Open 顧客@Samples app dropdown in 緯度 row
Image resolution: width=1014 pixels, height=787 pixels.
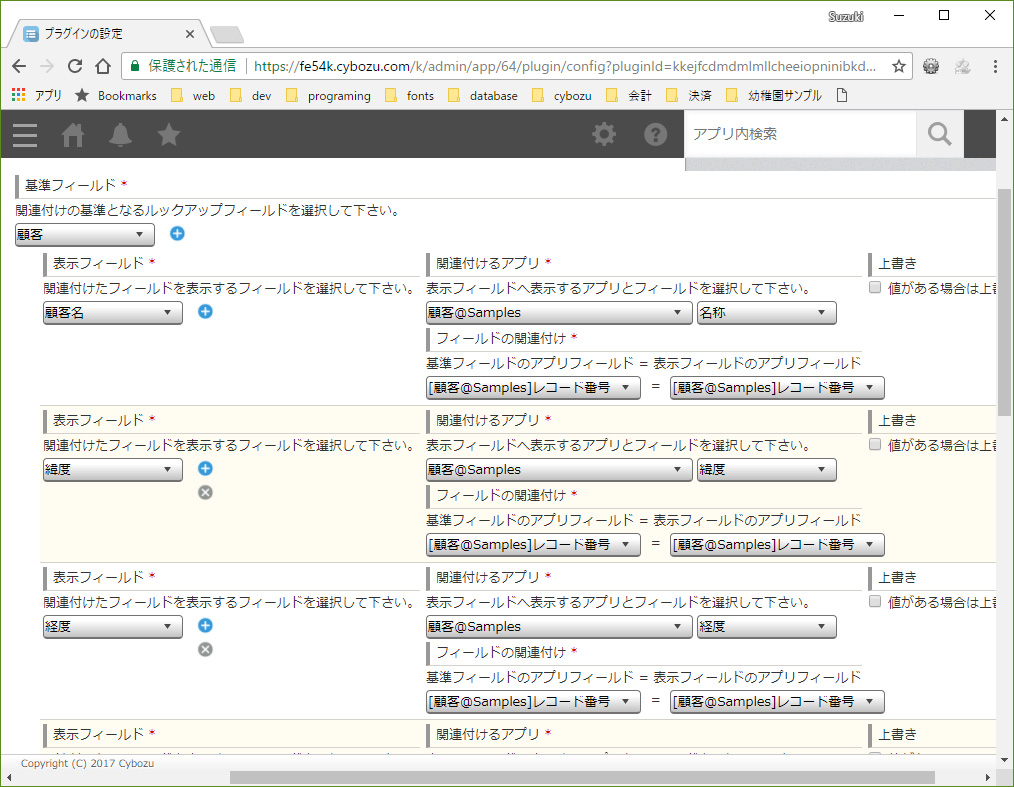tap(559, 470)
